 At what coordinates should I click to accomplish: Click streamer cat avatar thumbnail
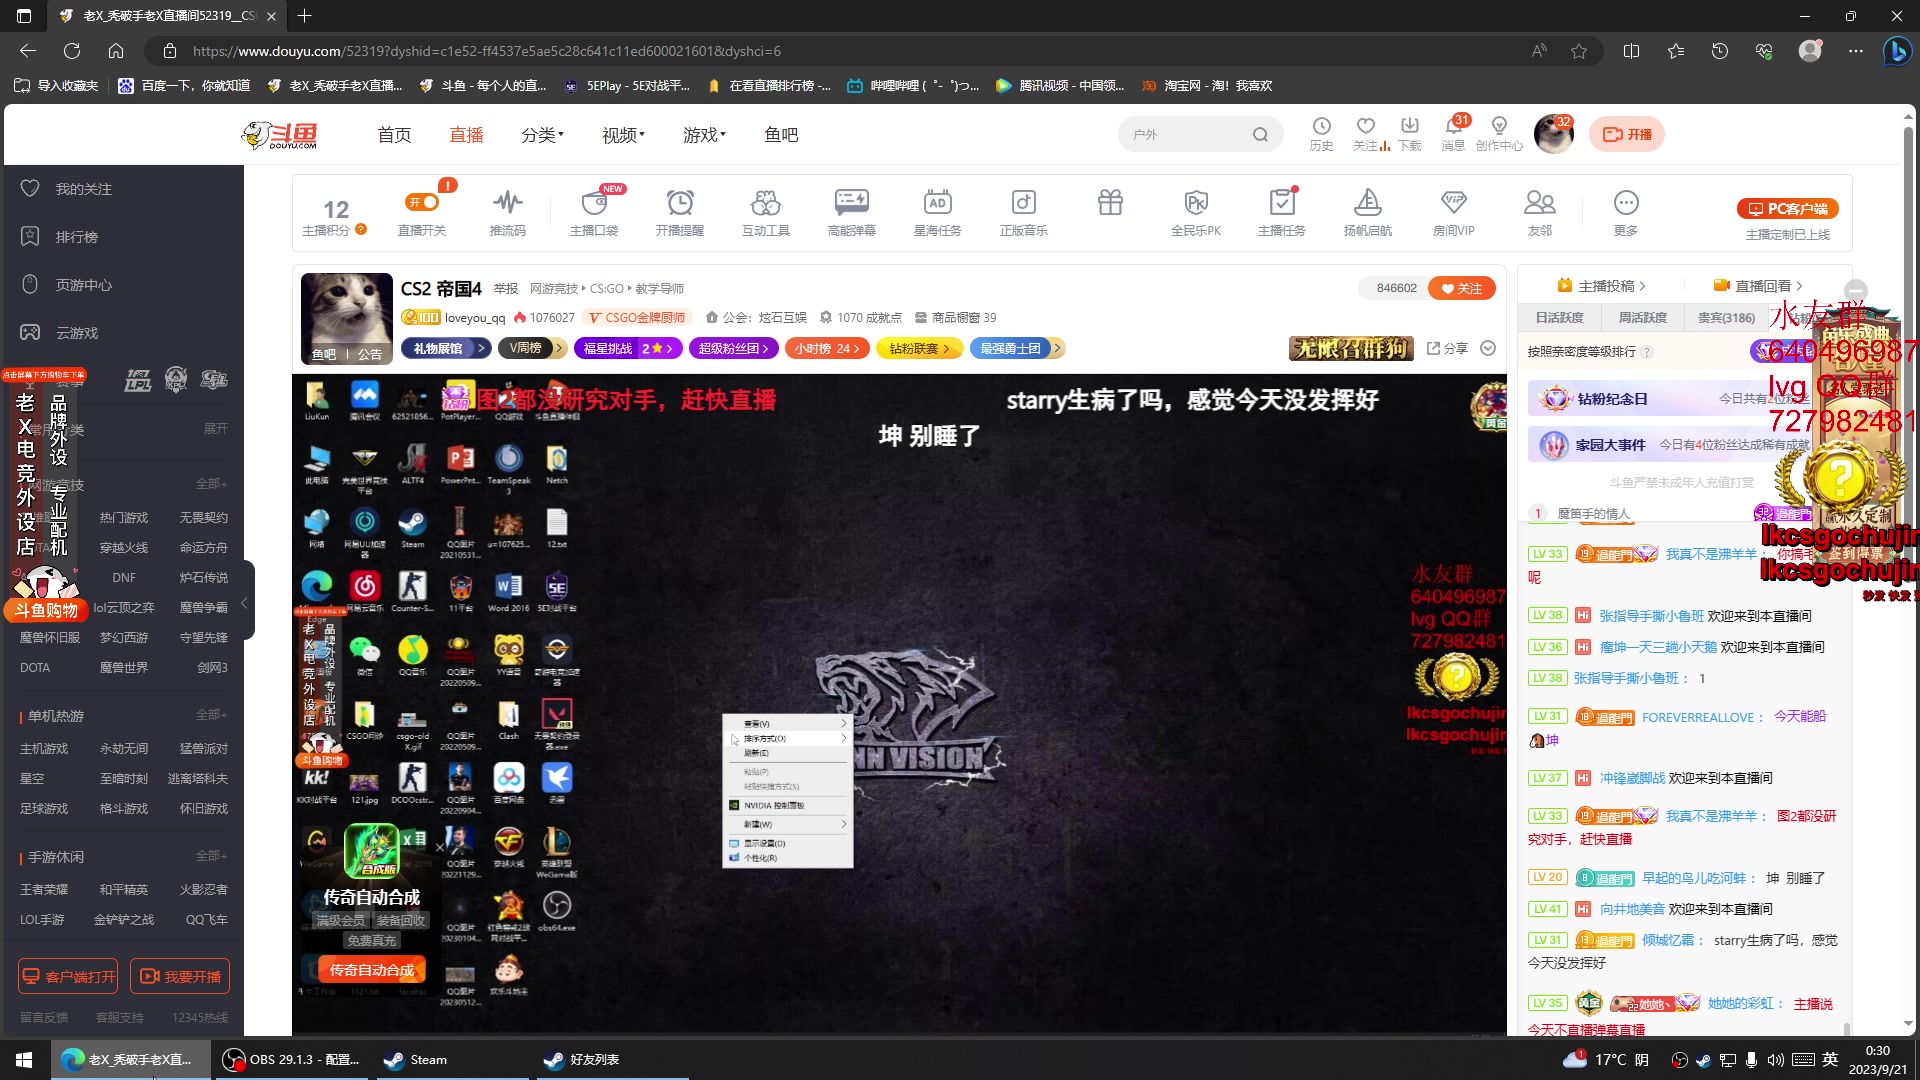click(346, 318)
